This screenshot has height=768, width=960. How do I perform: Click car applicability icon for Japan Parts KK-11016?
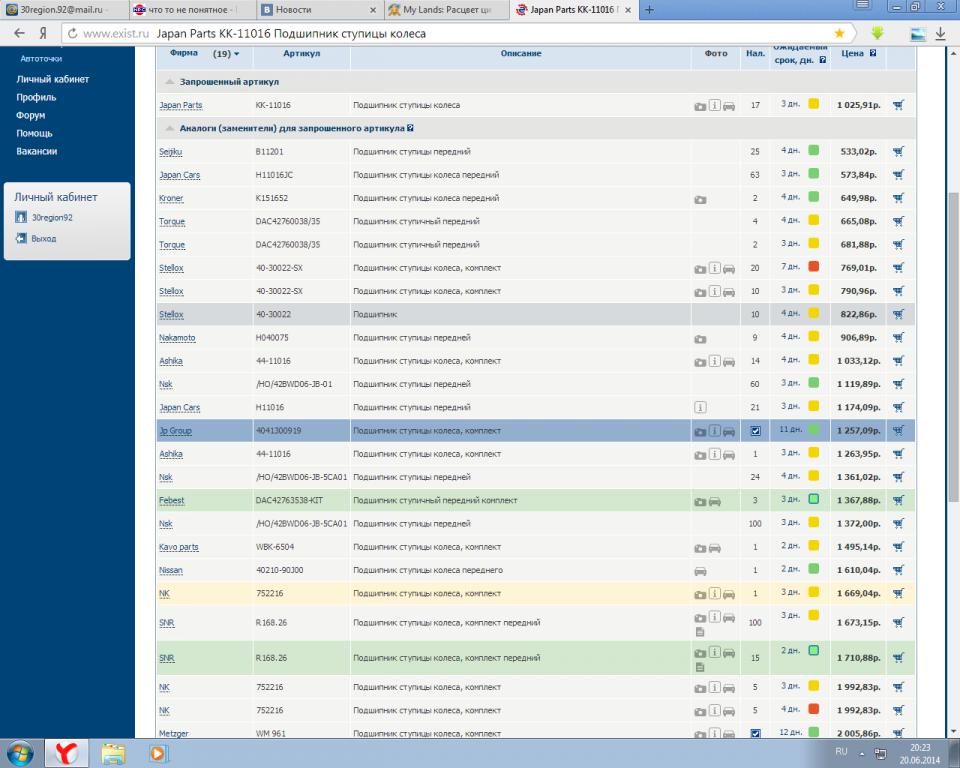coord(729,107)
